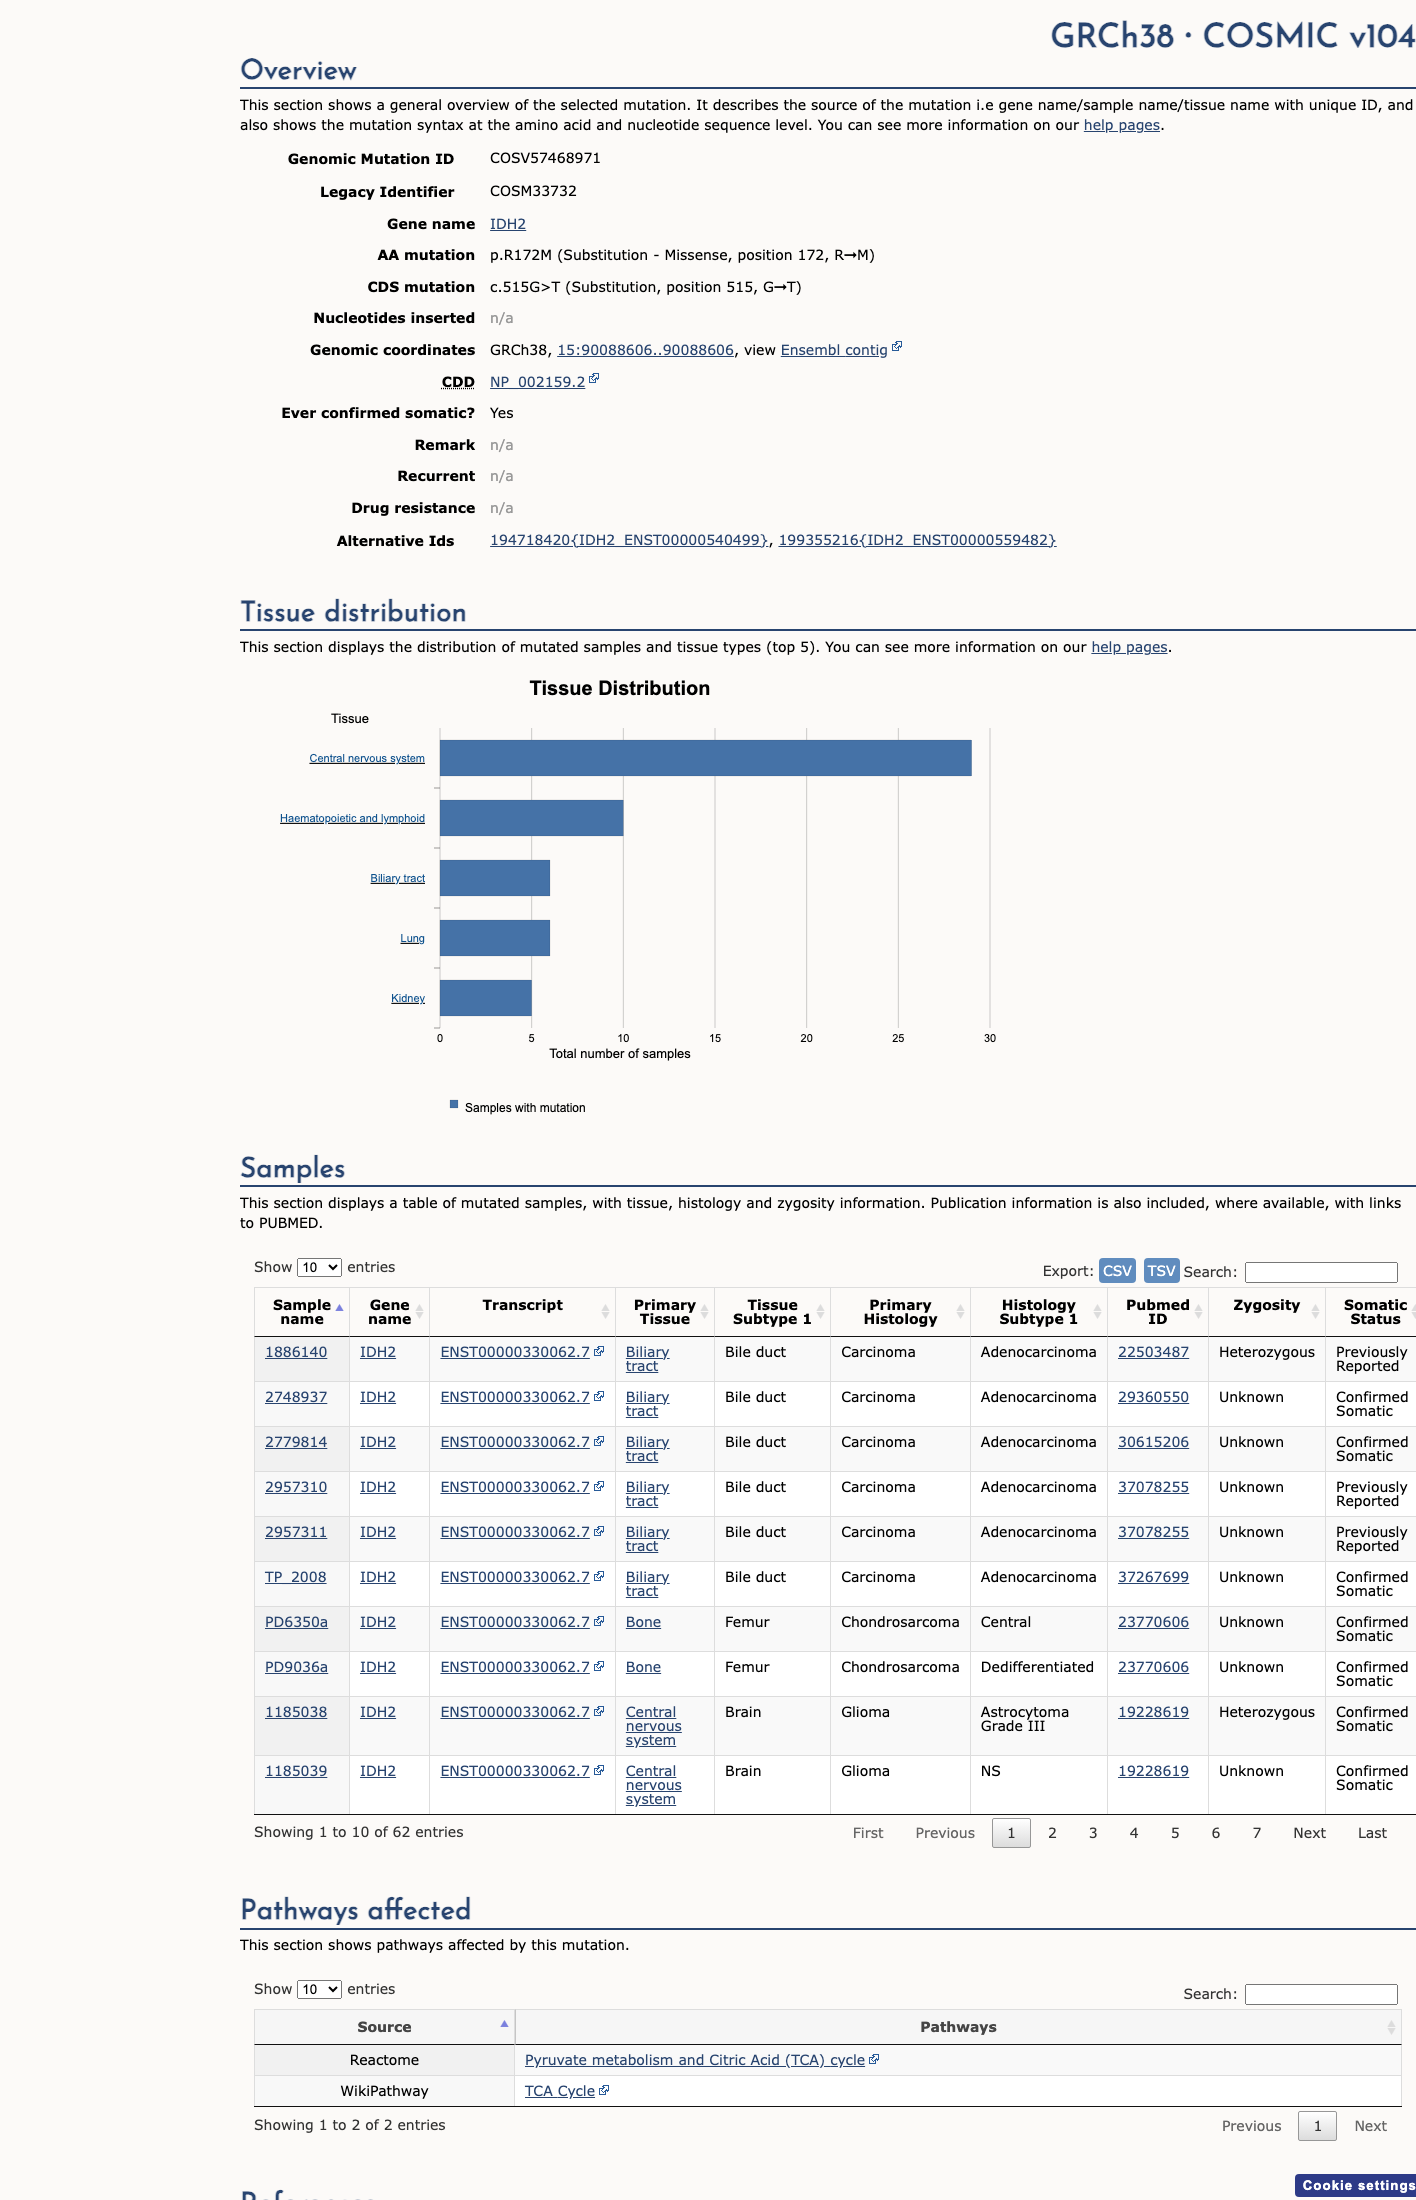Open Pathways table entries-per-page dropdown

tap(319, 1989)
